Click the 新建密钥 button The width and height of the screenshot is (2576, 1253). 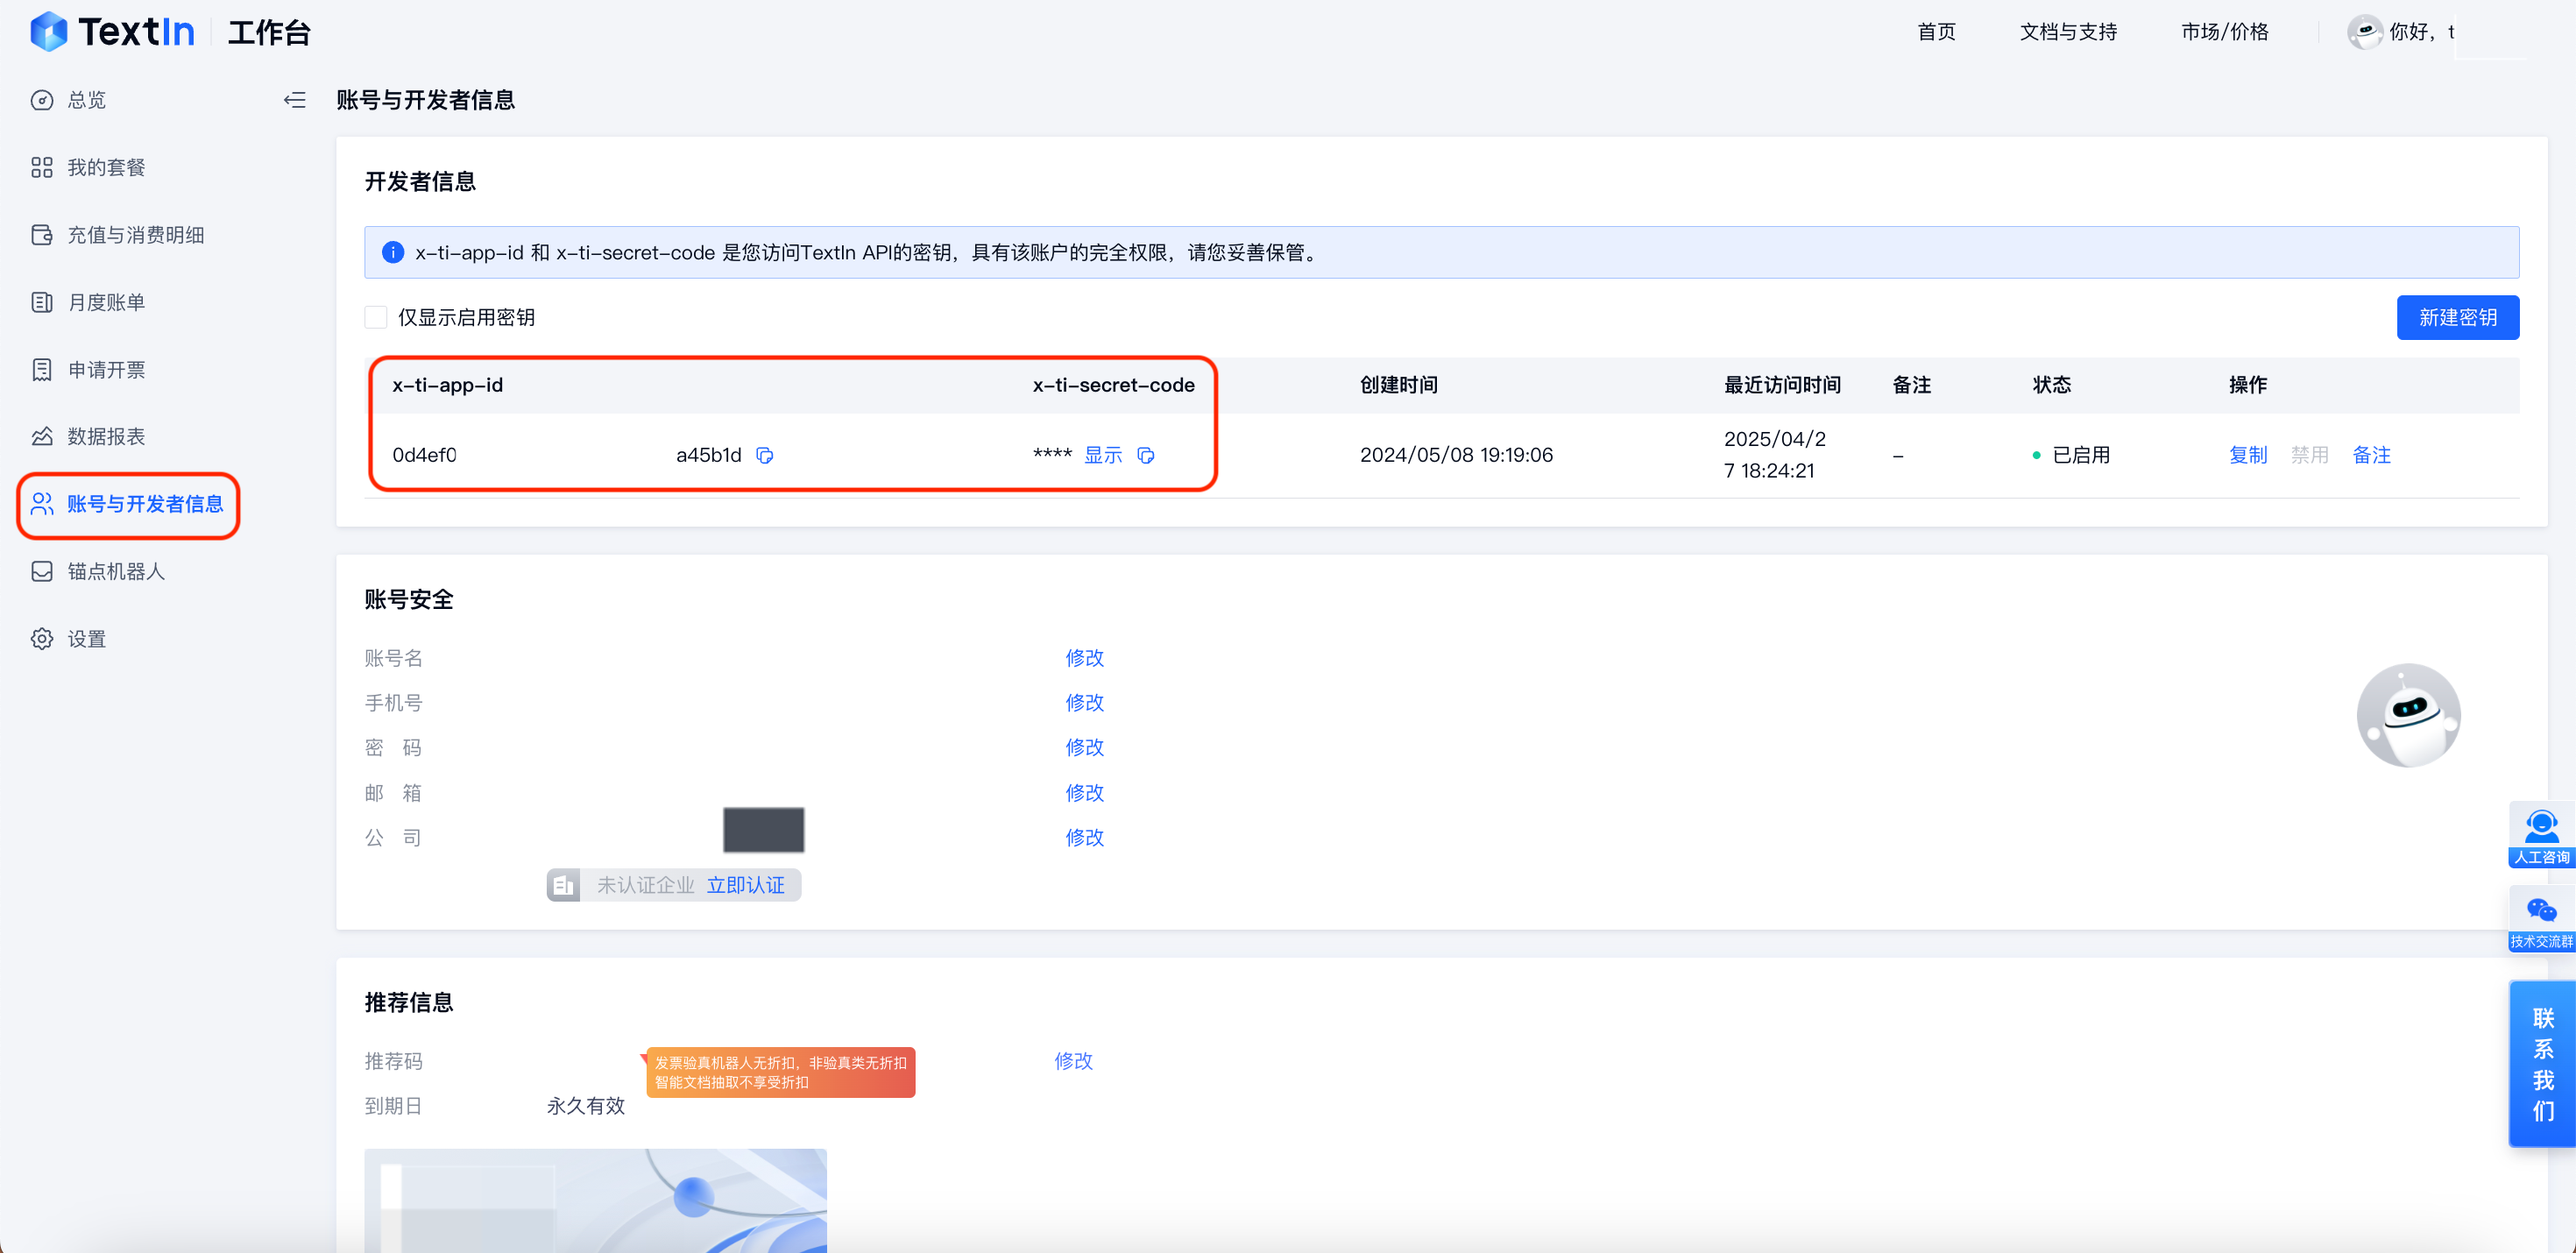pos(2458,317)
